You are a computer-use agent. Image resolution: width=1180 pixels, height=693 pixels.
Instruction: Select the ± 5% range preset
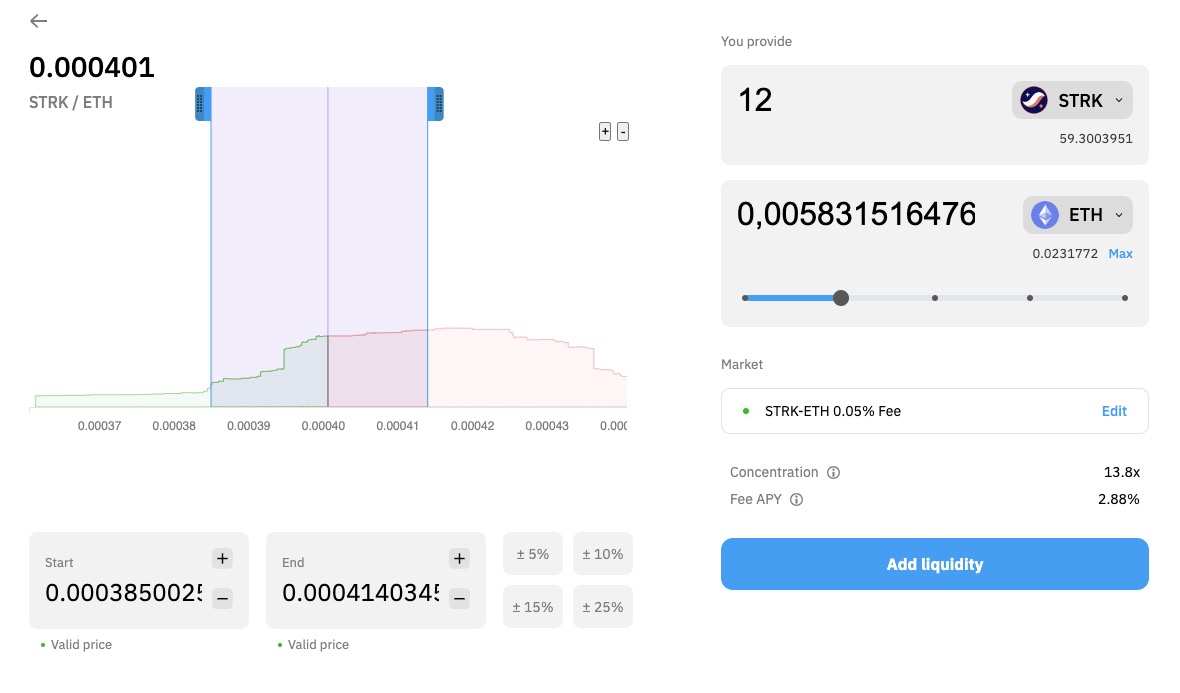pos(532,554)
